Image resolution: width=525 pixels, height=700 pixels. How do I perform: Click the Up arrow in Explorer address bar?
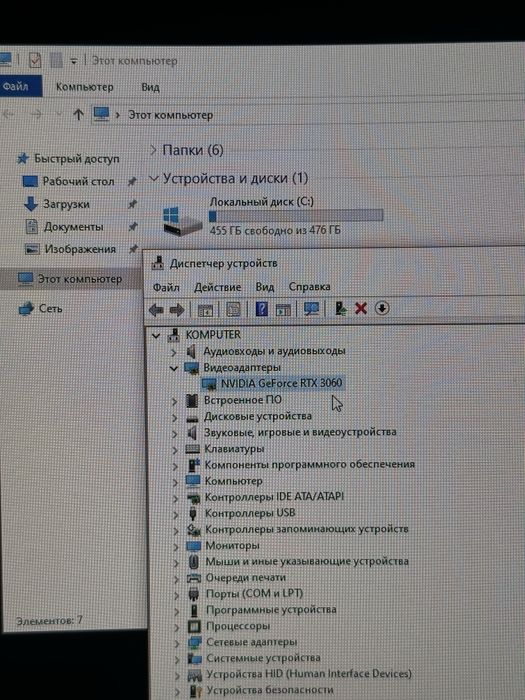coord(78,115)
